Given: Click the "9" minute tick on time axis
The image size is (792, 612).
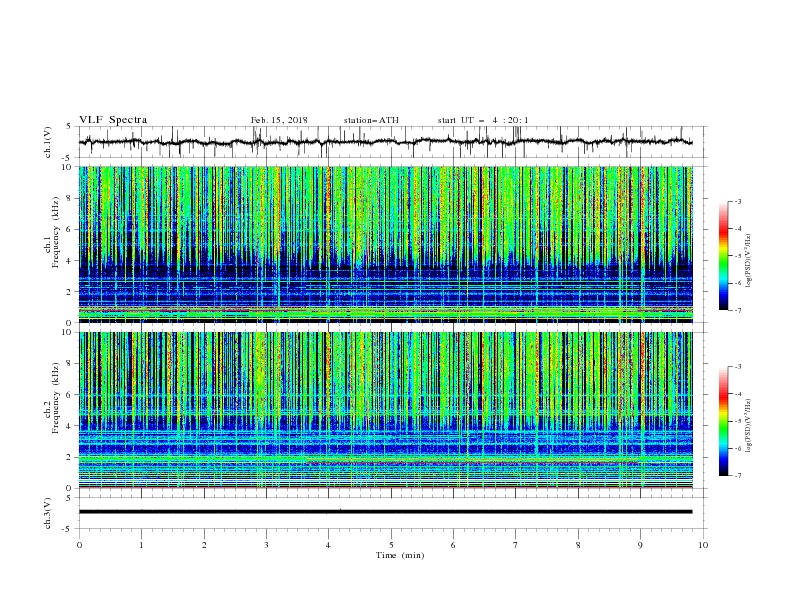Looking at the screenshot, I should click(640, 545).
